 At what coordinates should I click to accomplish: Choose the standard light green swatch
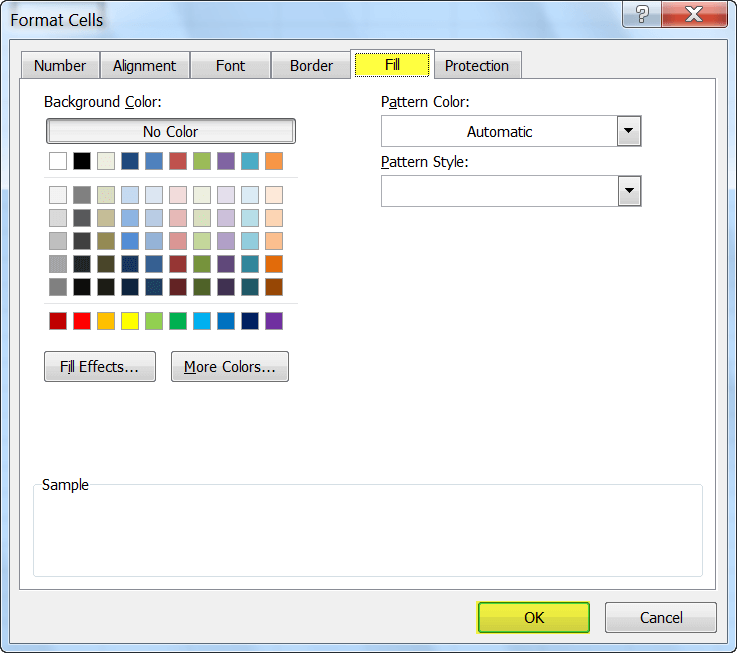click(154, 321)
